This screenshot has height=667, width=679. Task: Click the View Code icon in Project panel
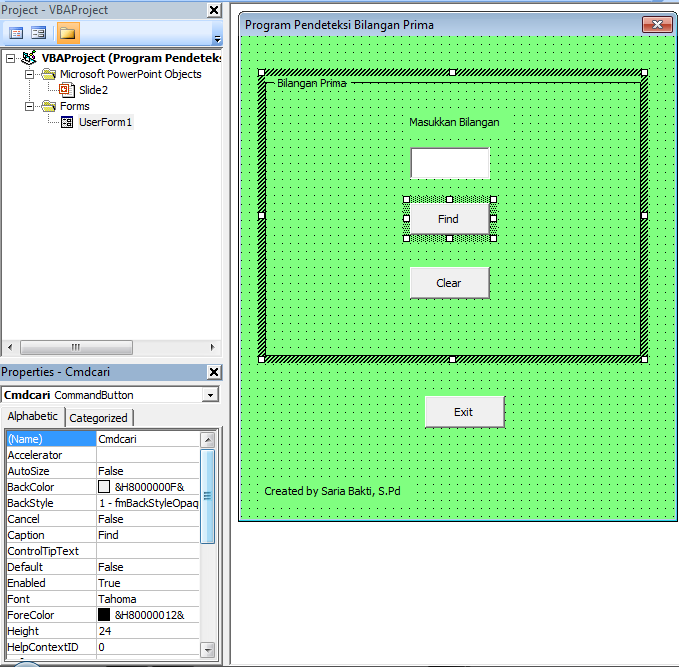pos(16,33)
